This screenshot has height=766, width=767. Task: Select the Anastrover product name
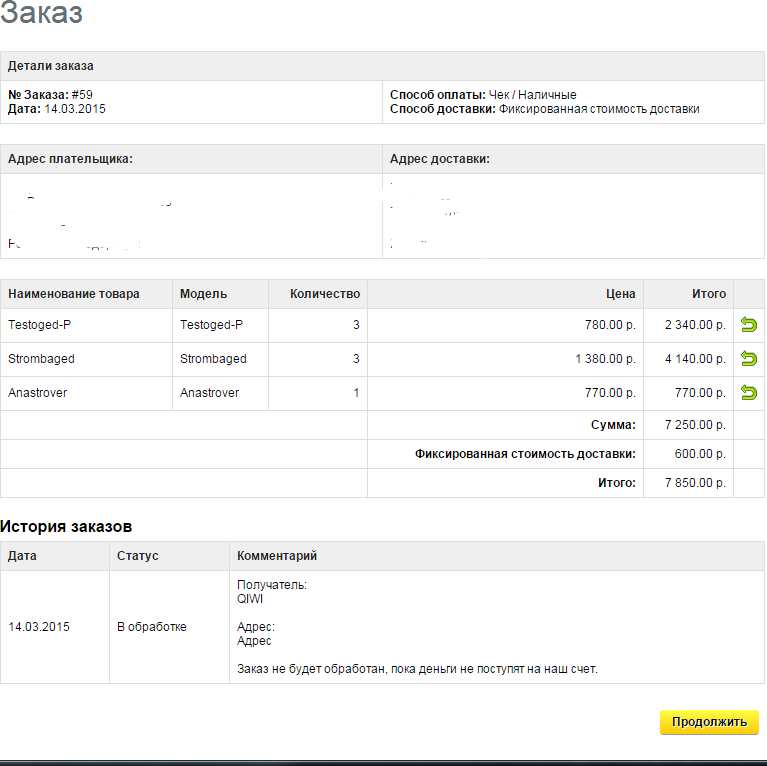pos(38,393)
